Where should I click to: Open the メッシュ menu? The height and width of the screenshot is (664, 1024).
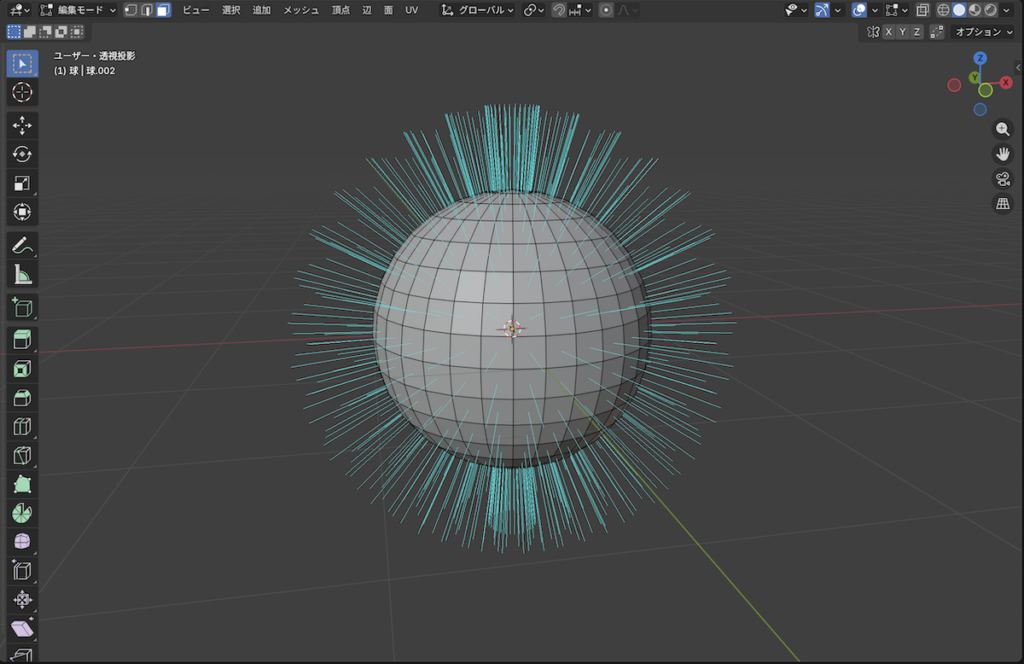coord(301,10)
